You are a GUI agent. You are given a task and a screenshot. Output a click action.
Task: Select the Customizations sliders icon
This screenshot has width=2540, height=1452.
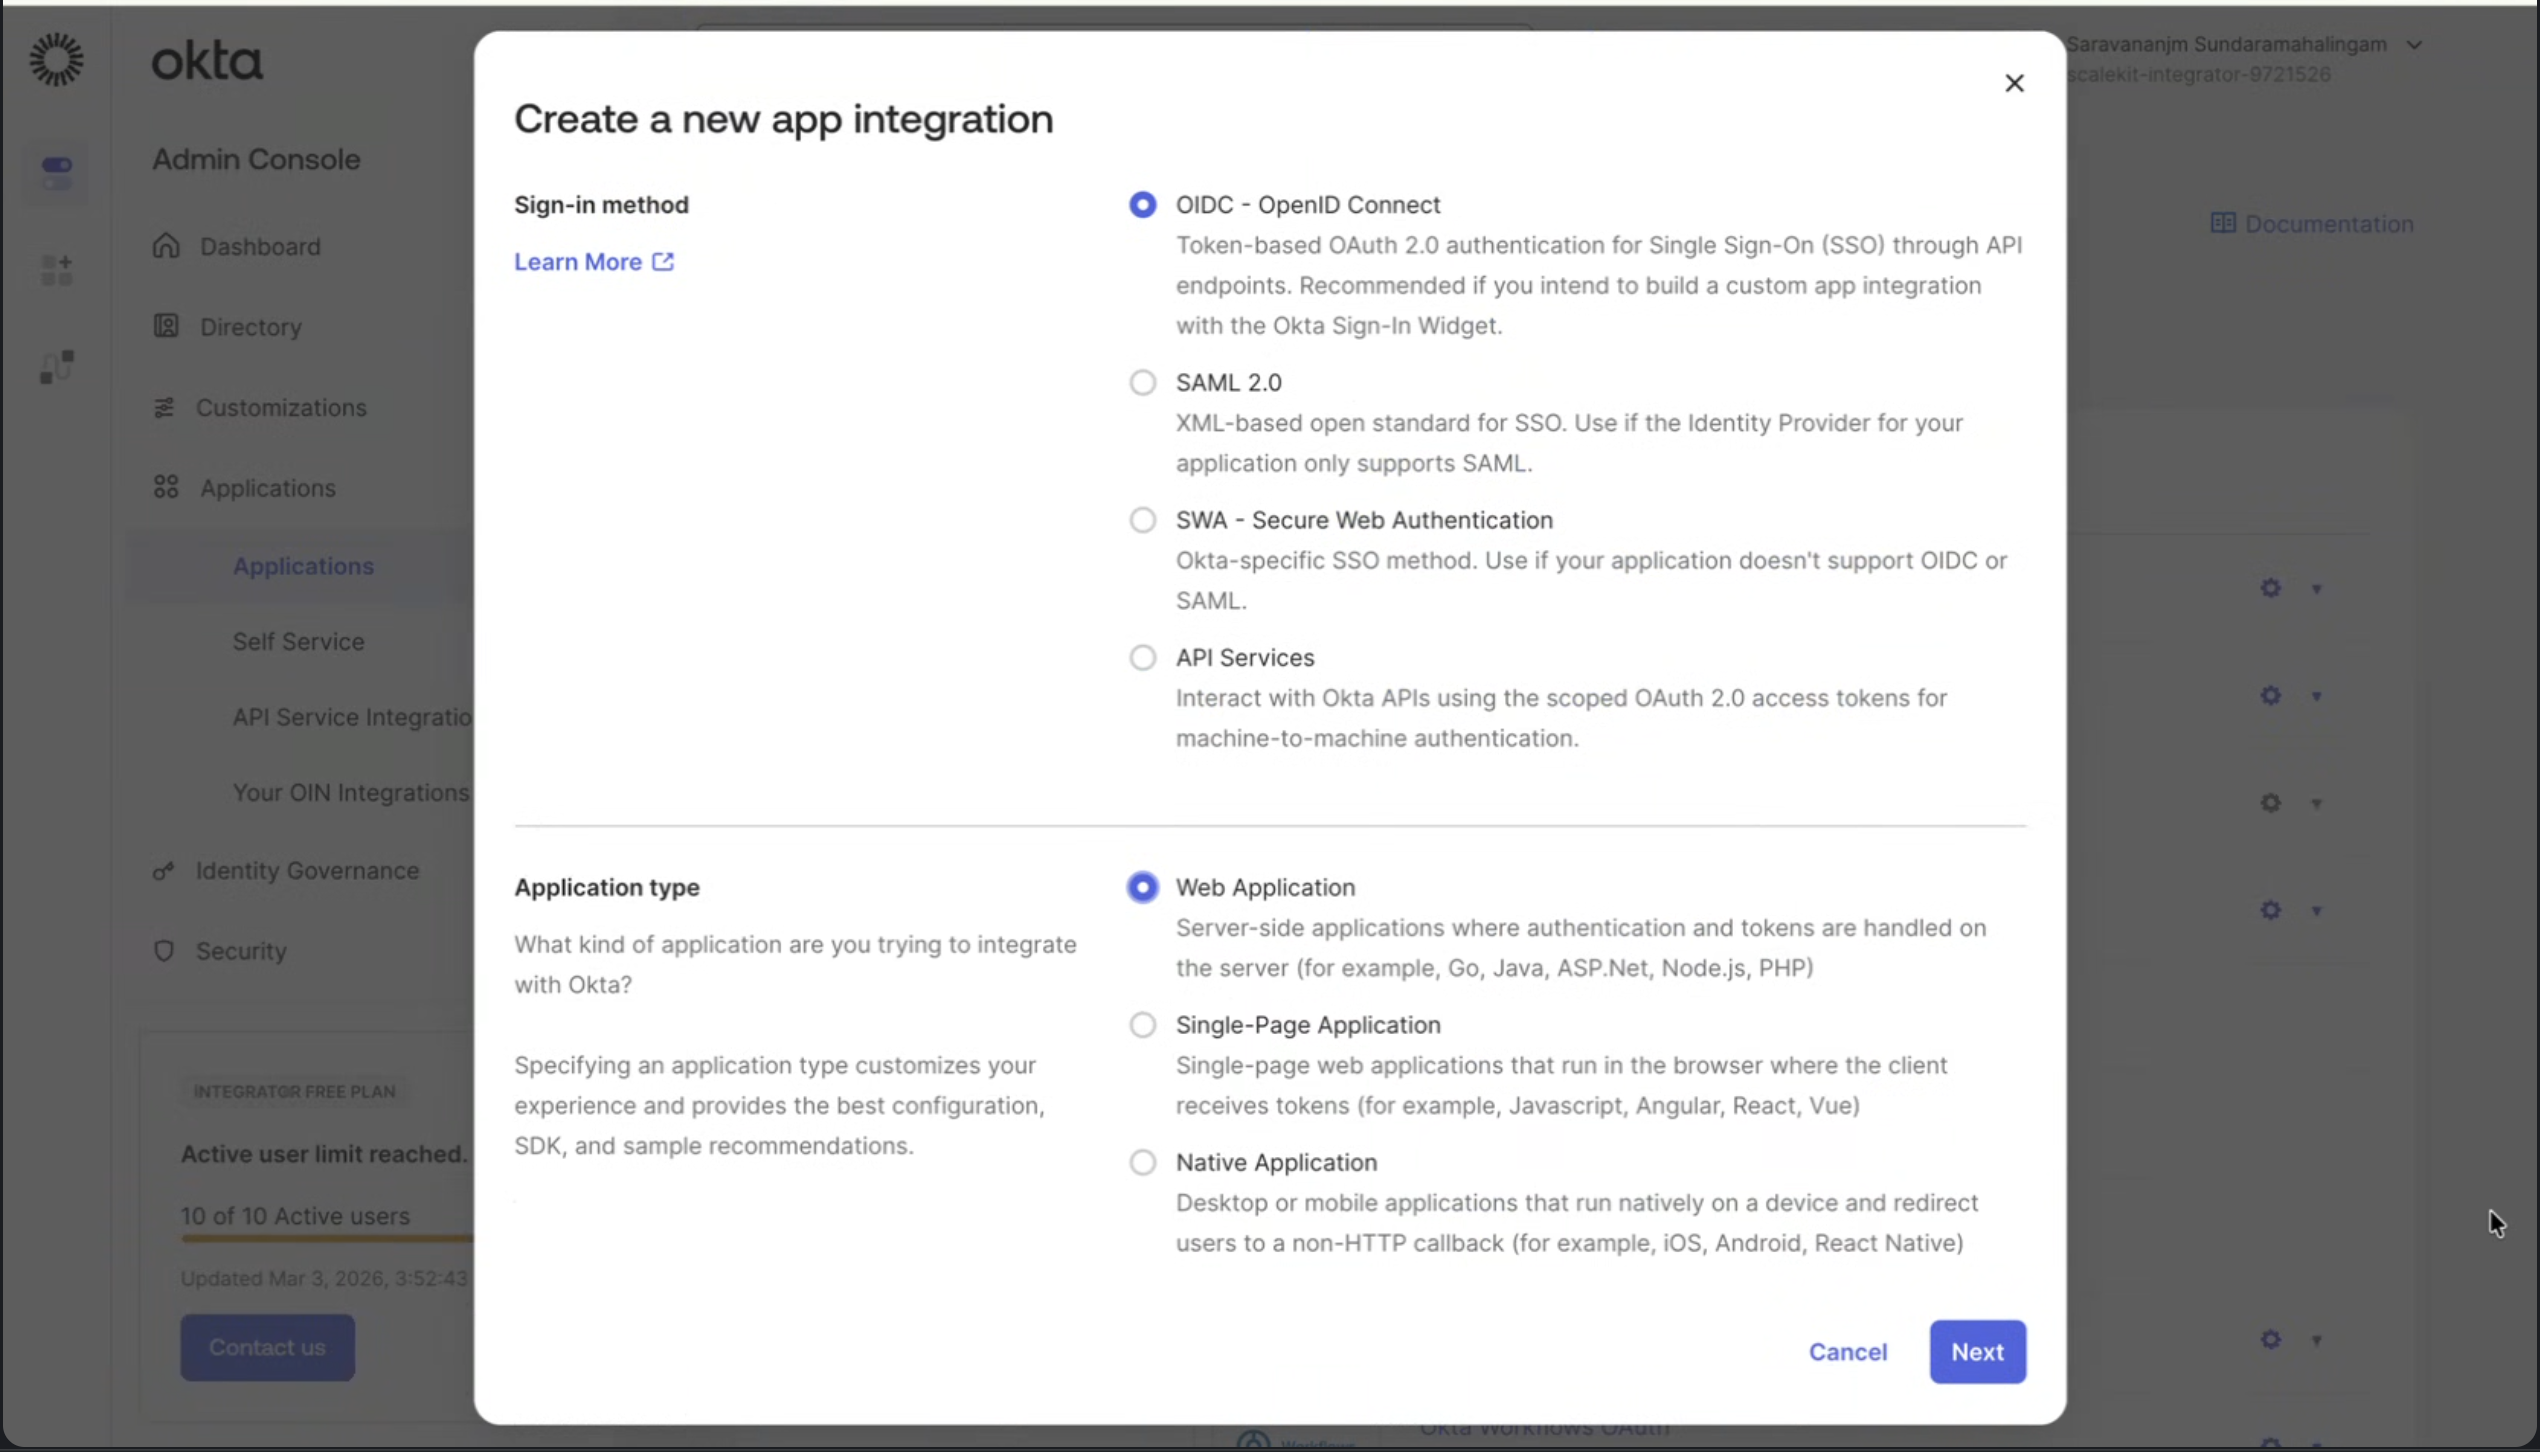(166, 407)
